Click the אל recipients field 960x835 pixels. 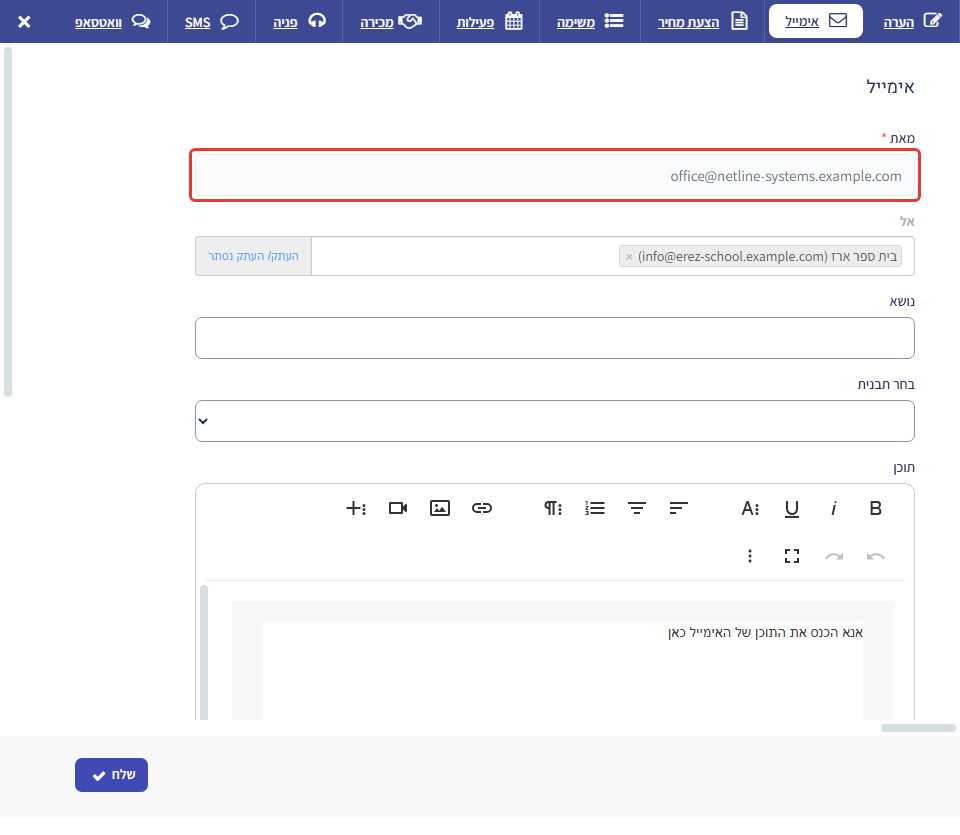613,256
